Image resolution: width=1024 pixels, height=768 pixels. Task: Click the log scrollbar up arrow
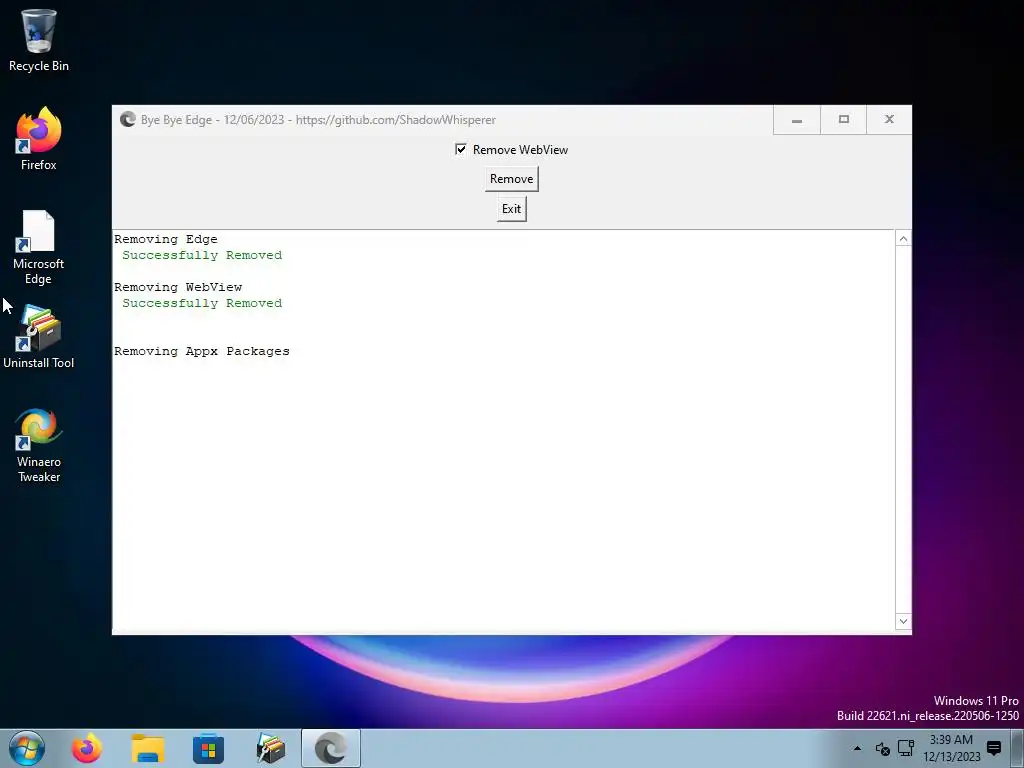(903, 239)
